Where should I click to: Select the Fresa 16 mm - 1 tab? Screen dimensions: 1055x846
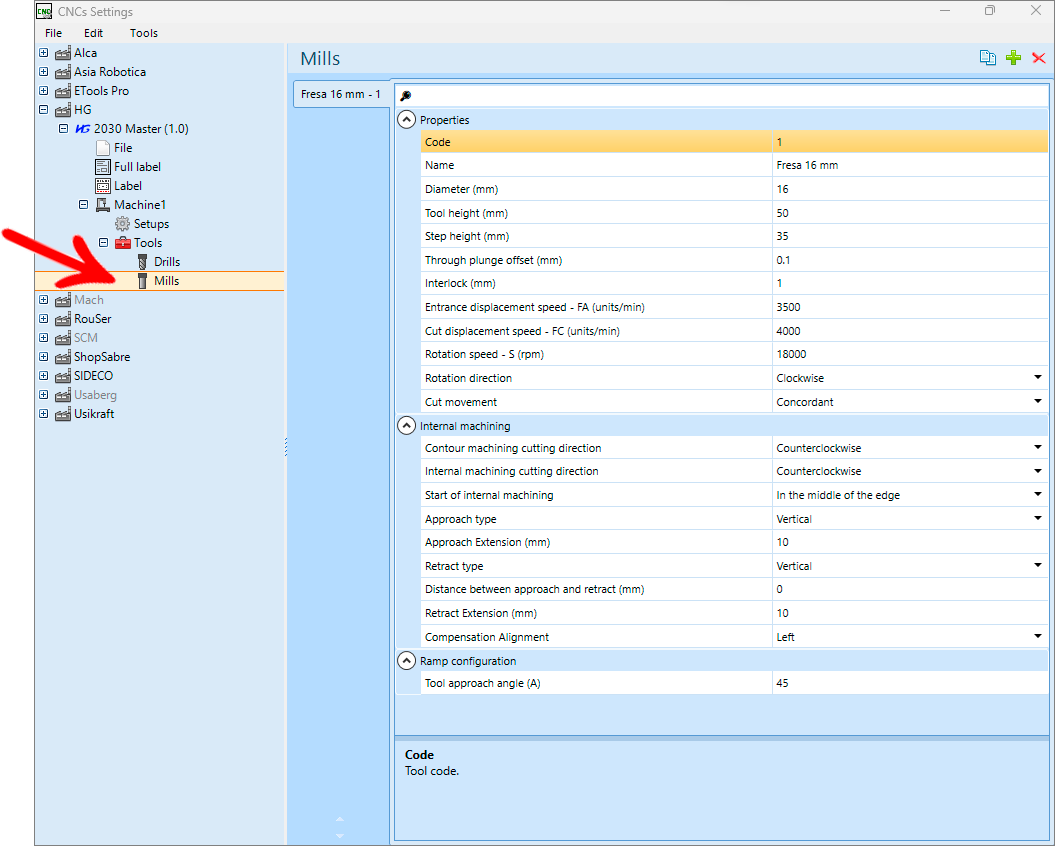341,94
